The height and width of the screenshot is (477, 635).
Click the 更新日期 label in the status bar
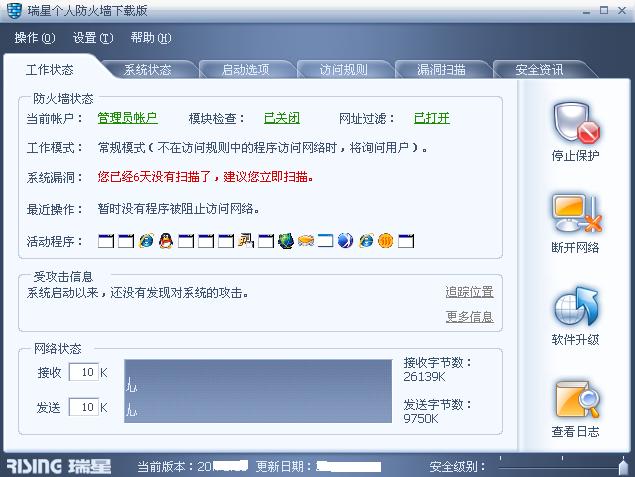283,466
